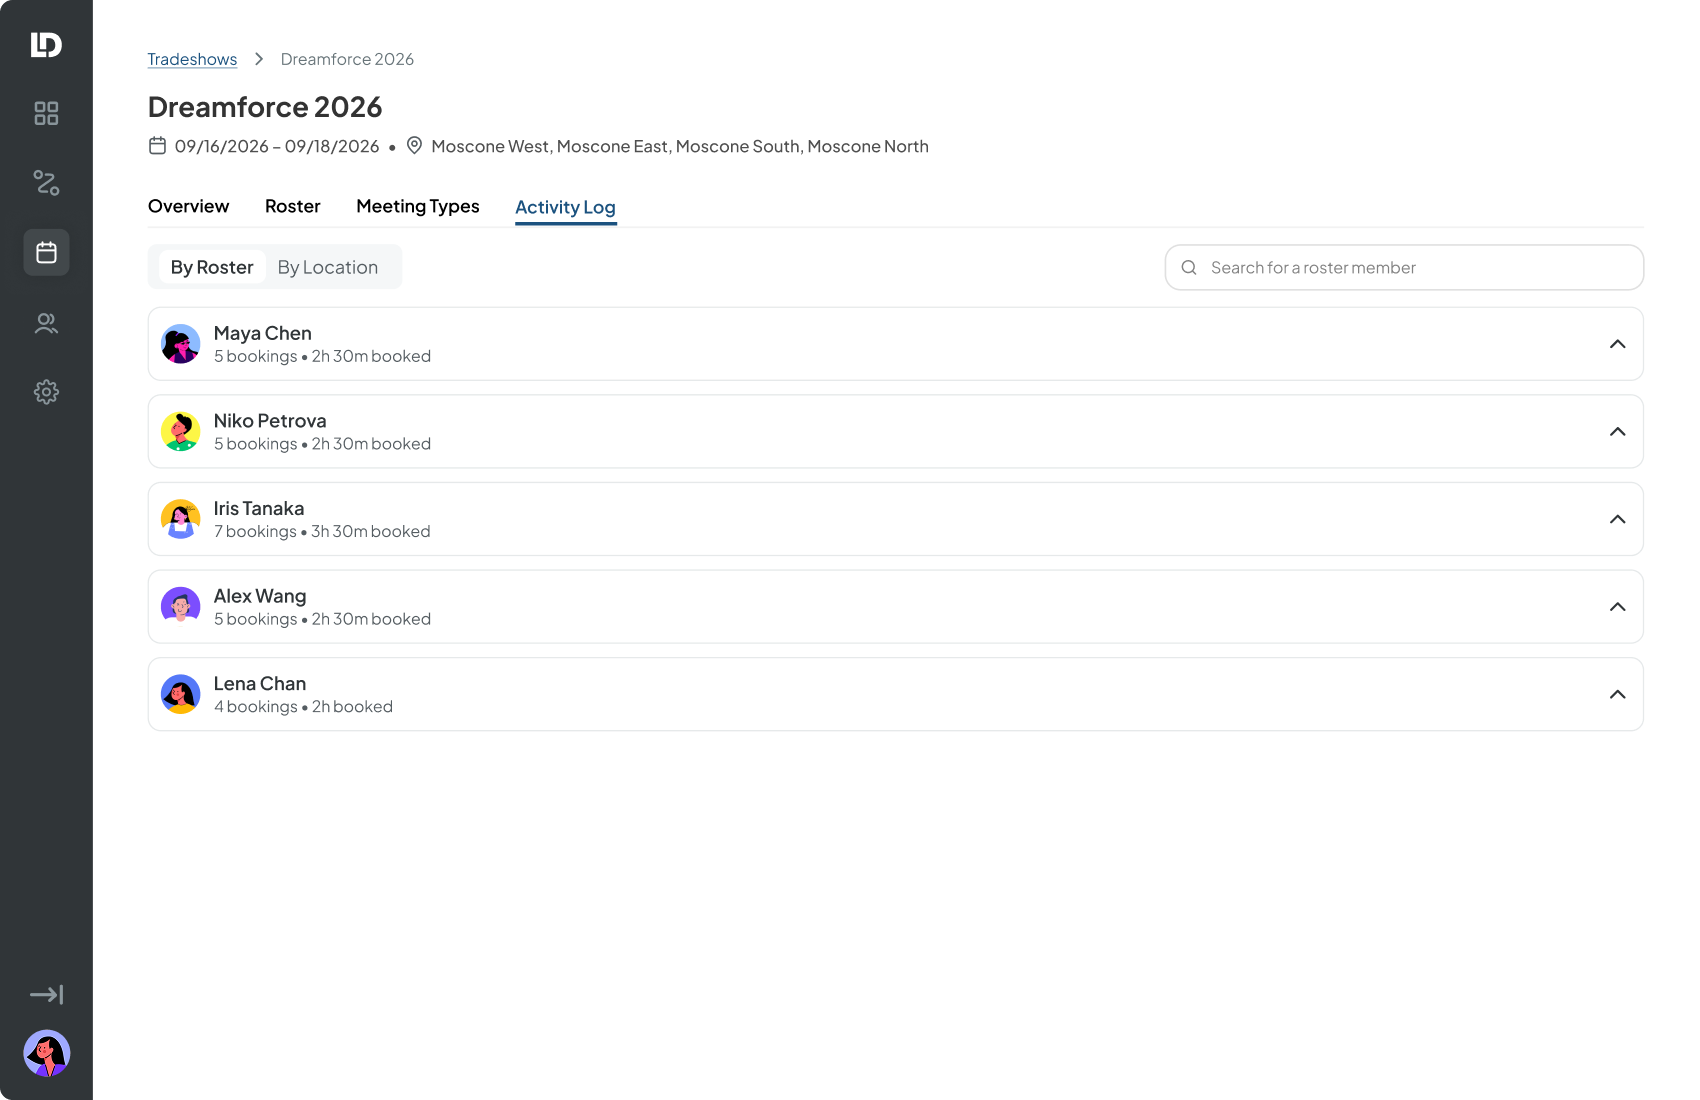
Task: Click Iris Tanaka's avatar
Action: (x=181, y=519)
